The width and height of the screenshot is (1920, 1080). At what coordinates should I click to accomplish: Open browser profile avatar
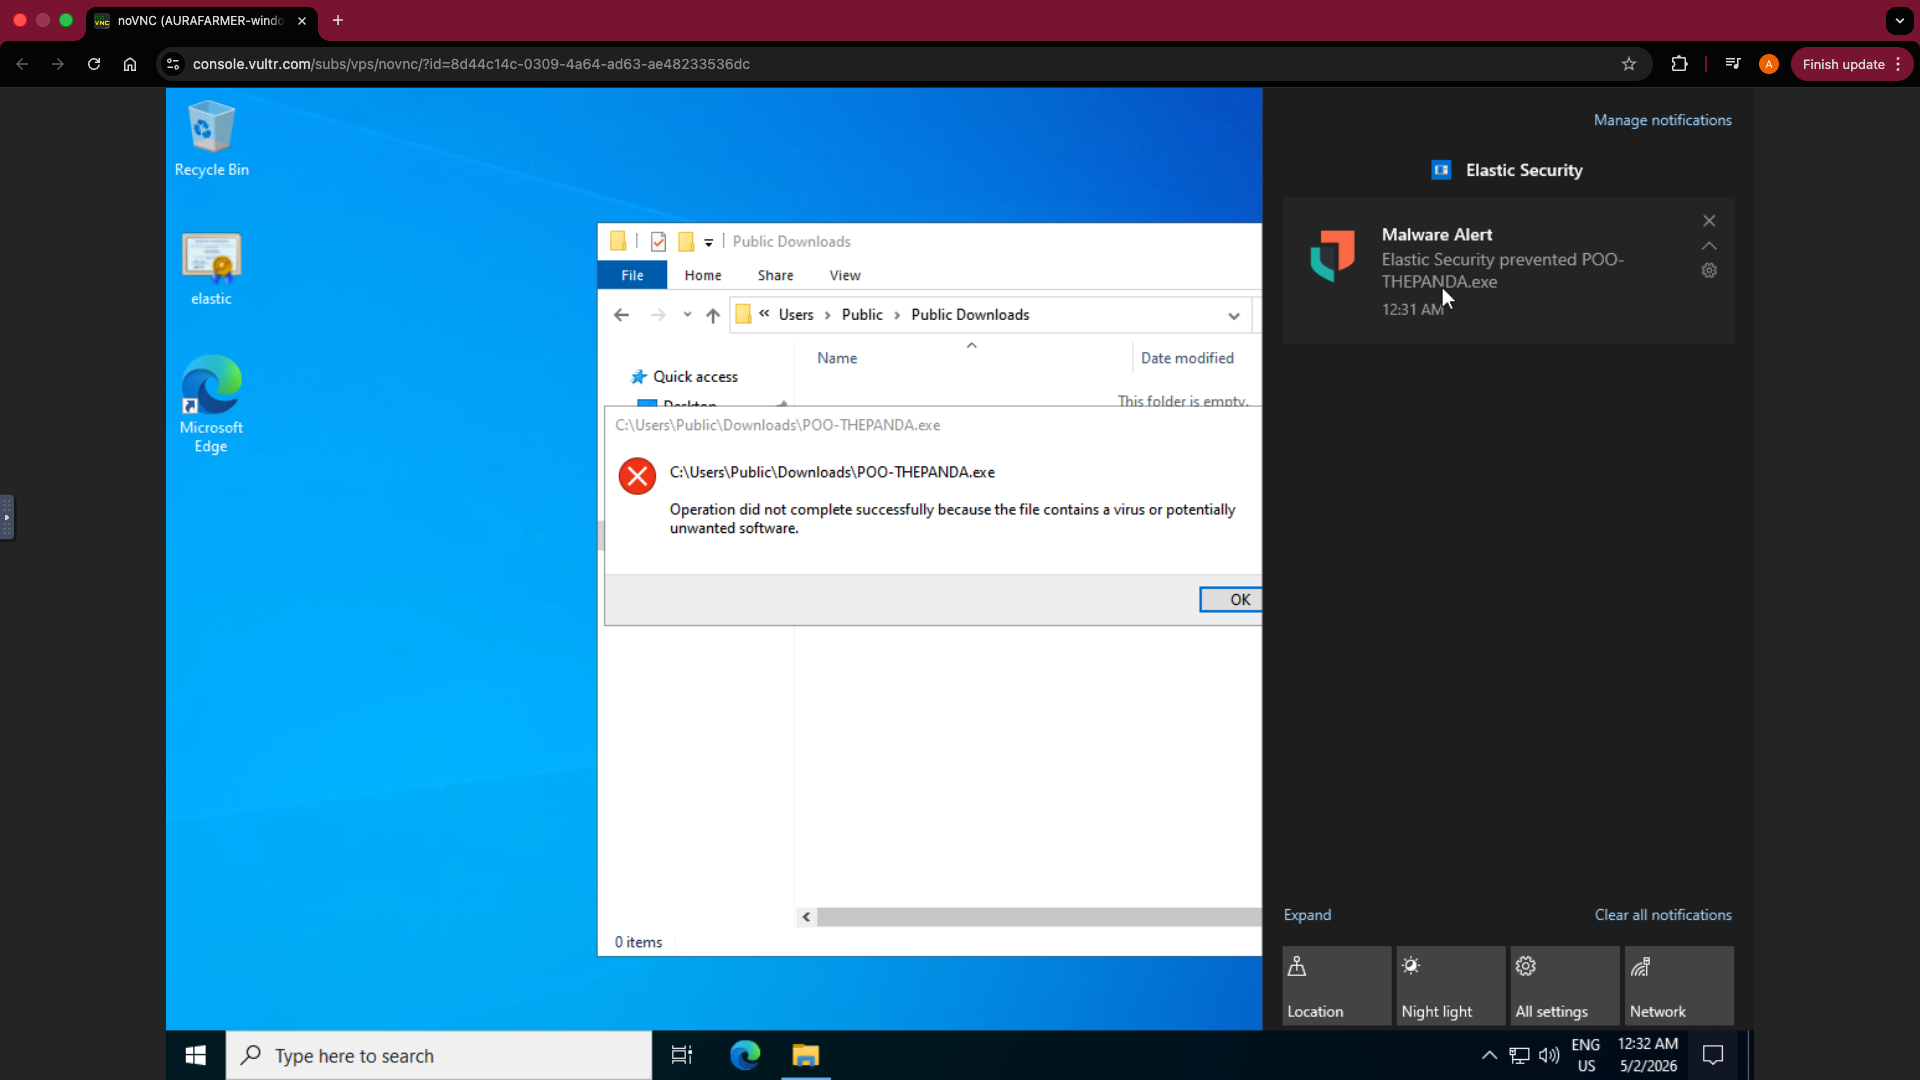pyautogui.click(x=1769, y=64)
